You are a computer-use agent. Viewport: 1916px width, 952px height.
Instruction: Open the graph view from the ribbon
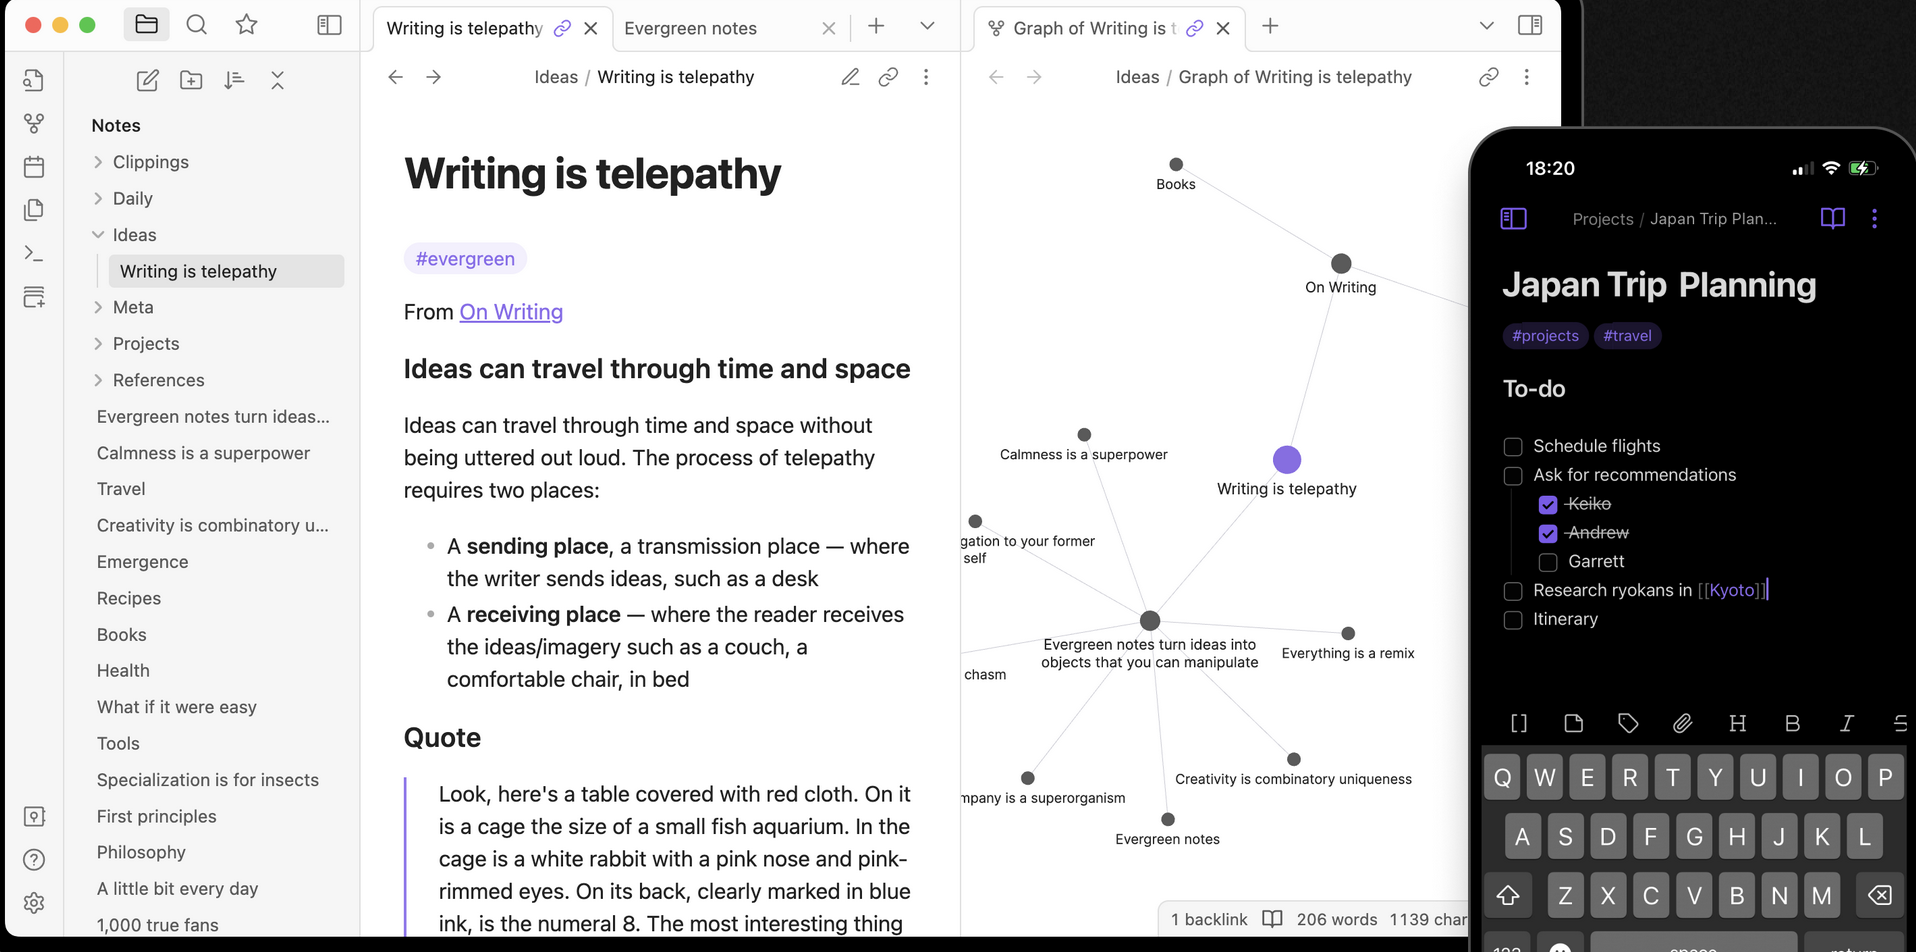pos(34,123)
